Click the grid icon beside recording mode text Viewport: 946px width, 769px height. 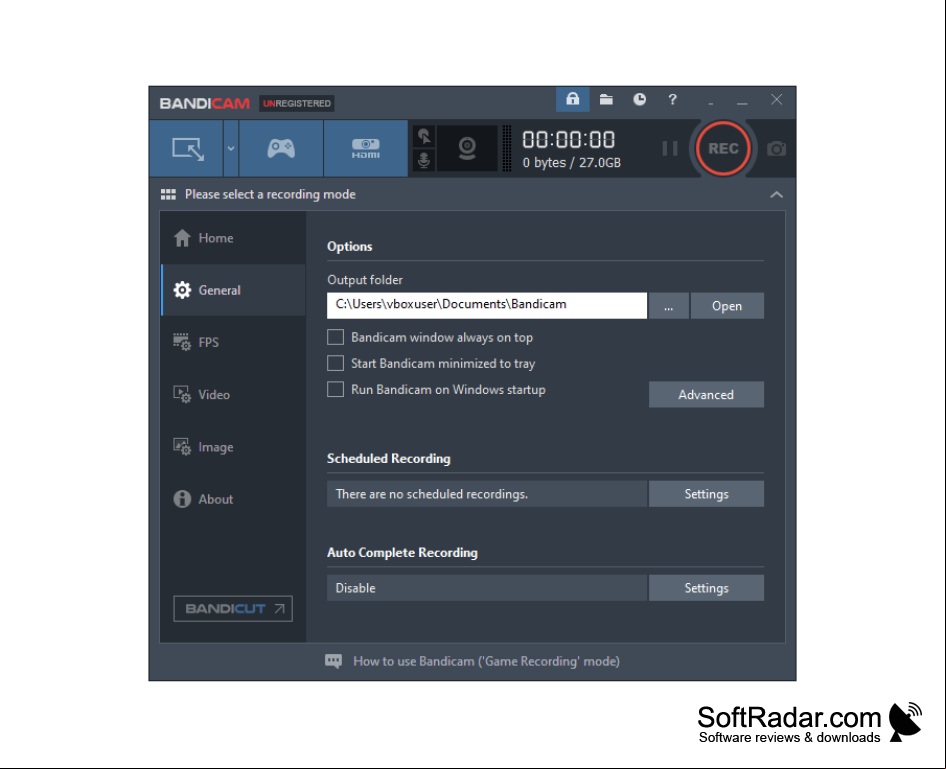coord(168,194)
